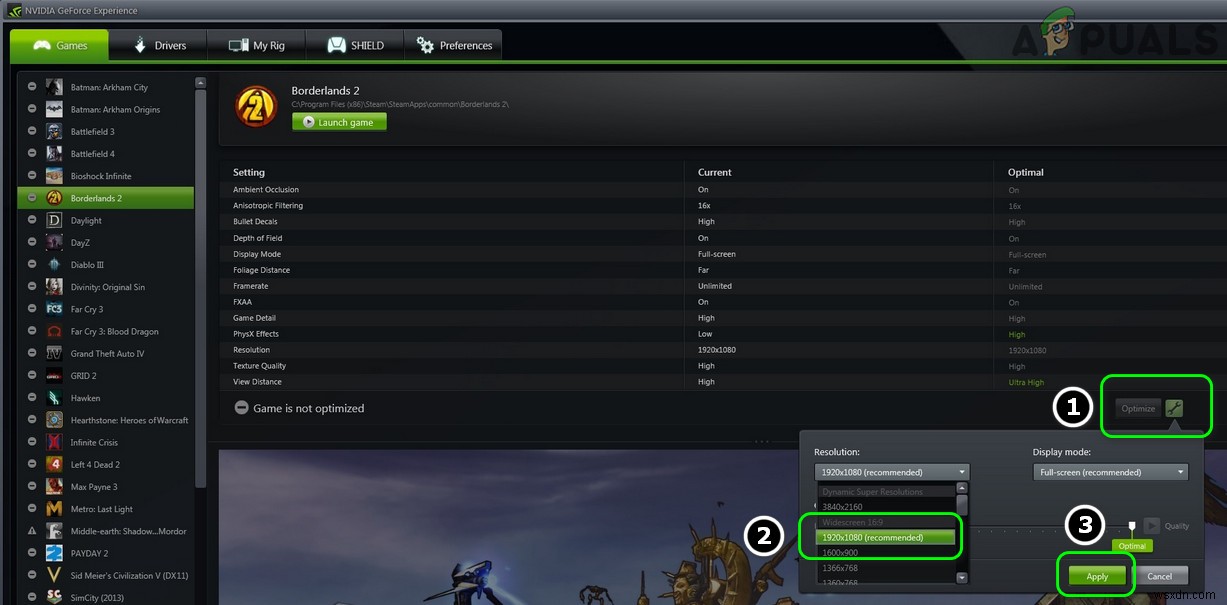Click the game list scrollbar up arrow
The height and width of the screenshot is (605, 1227).
point(200,82)
